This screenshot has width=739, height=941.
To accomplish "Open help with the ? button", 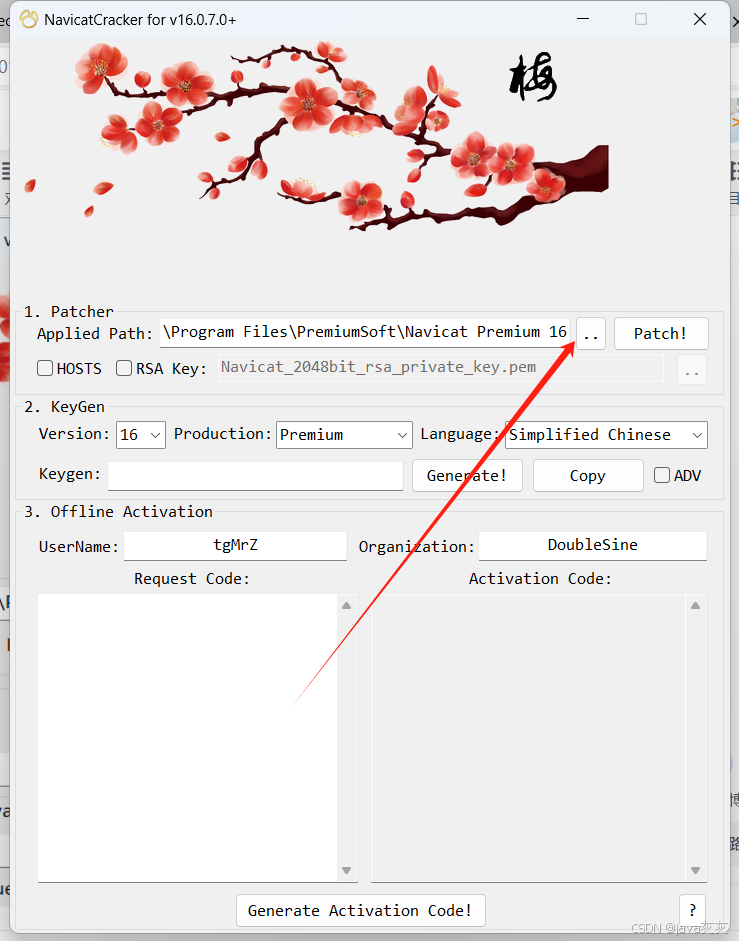I will pos(693,911).
